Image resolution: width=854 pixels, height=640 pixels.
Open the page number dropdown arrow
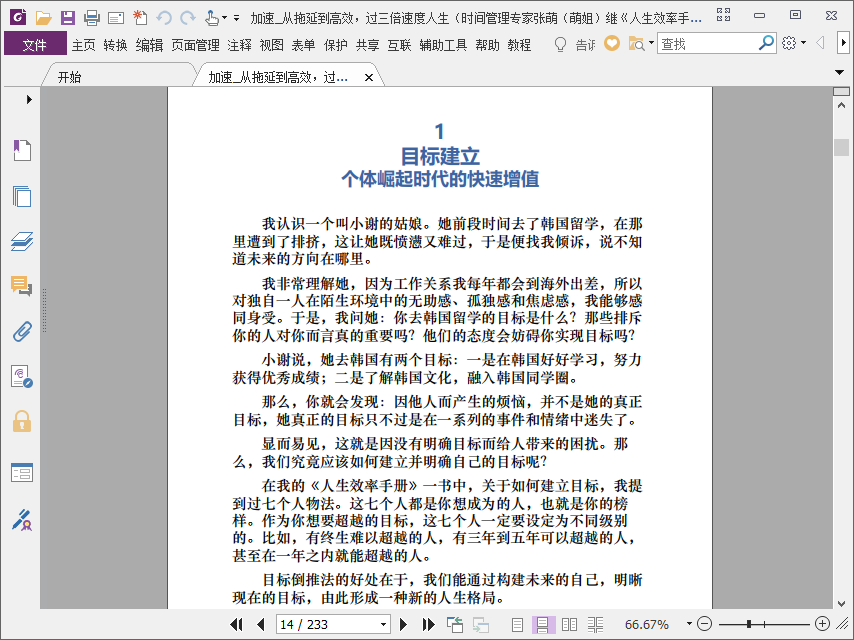pos(383,624)
